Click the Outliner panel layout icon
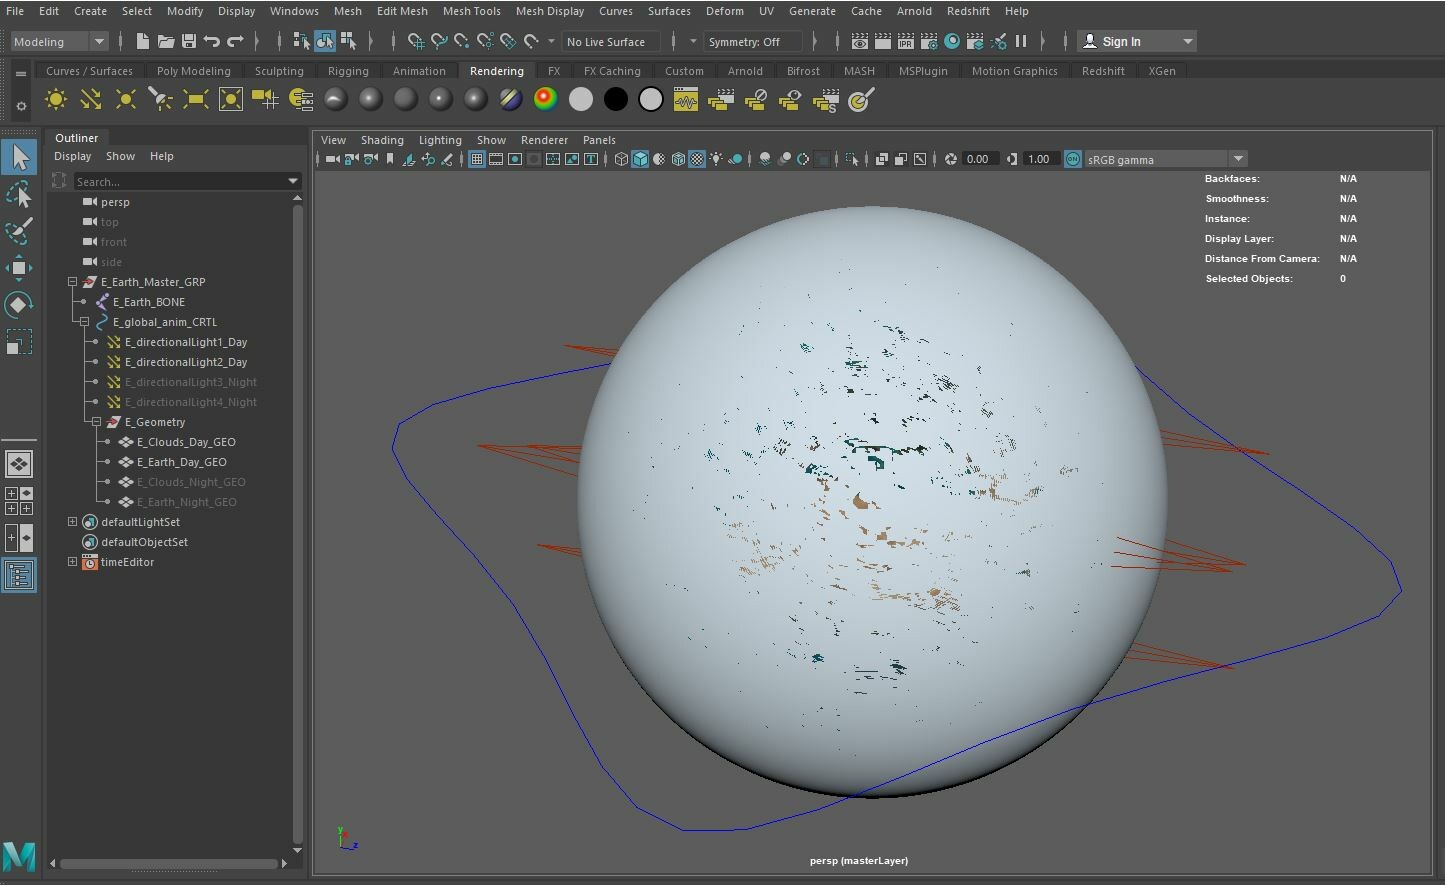The height and width of the screenshot is (885, 1445). click(x=19, y=575)
